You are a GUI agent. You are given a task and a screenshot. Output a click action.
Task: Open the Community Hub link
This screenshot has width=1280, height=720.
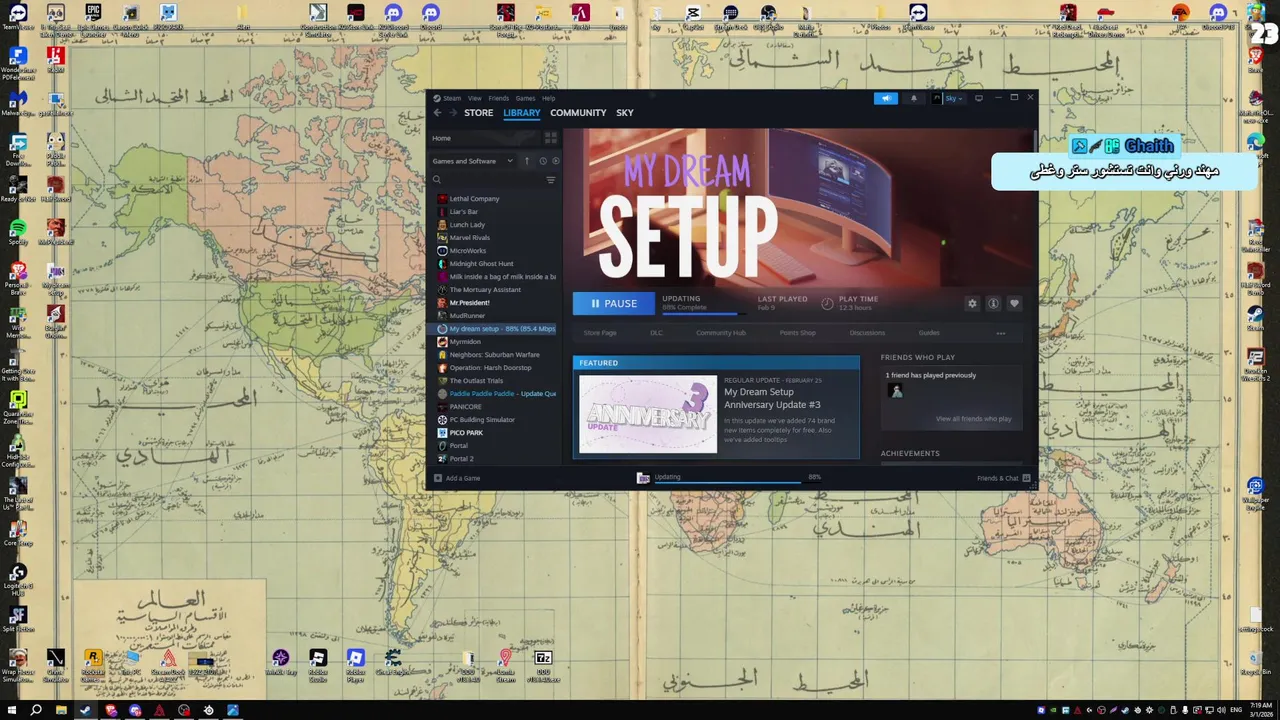(721, 333)
